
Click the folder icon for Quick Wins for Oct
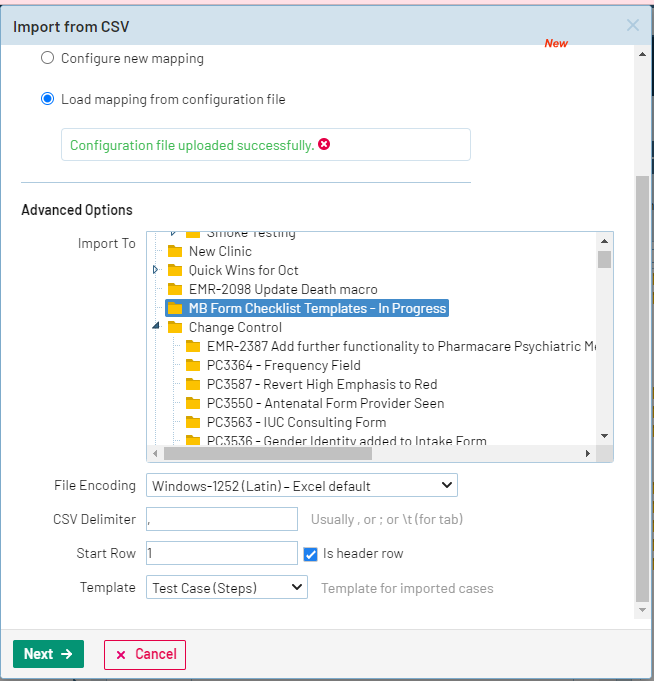[175, 271]
